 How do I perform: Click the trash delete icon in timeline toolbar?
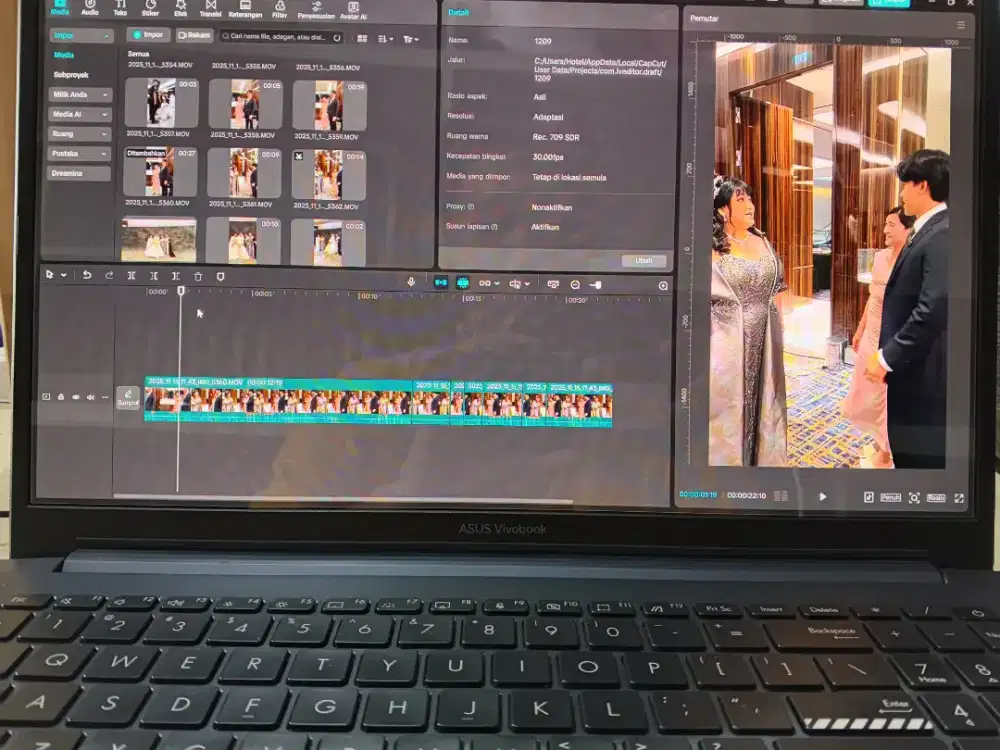[x=199, y=277]
